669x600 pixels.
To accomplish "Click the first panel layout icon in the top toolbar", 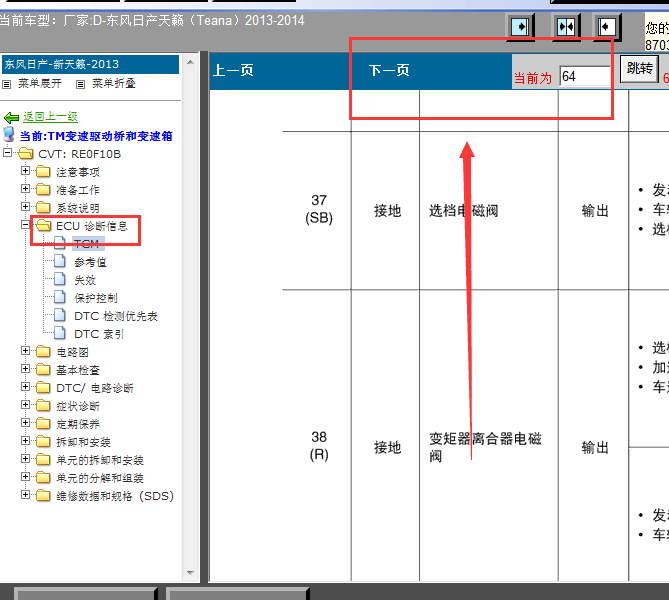I will (520, 27).
